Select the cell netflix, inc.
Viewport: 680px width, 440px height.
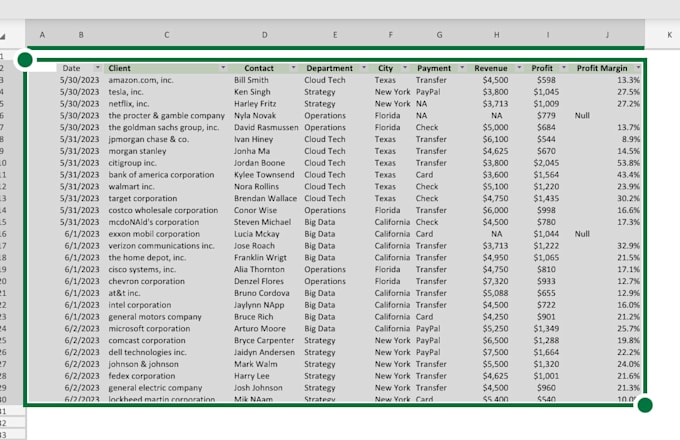129,104
